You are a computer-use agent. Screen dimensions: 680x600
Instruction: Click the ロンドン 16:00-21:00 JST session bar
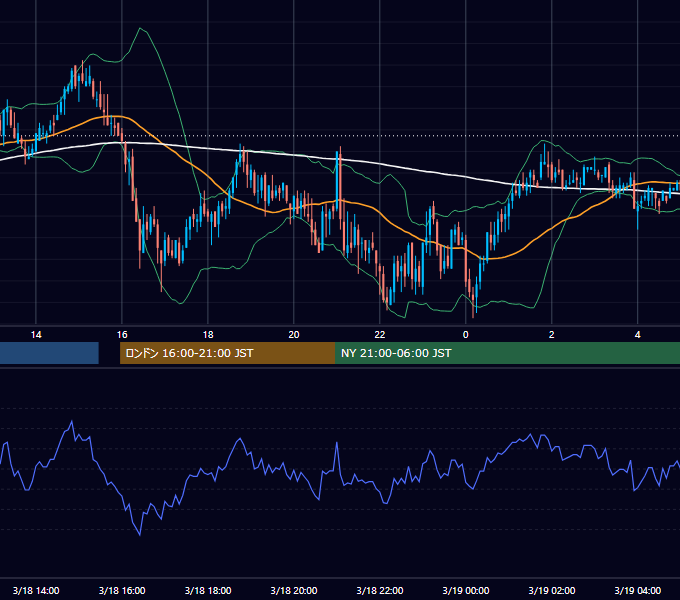point(227,353)
